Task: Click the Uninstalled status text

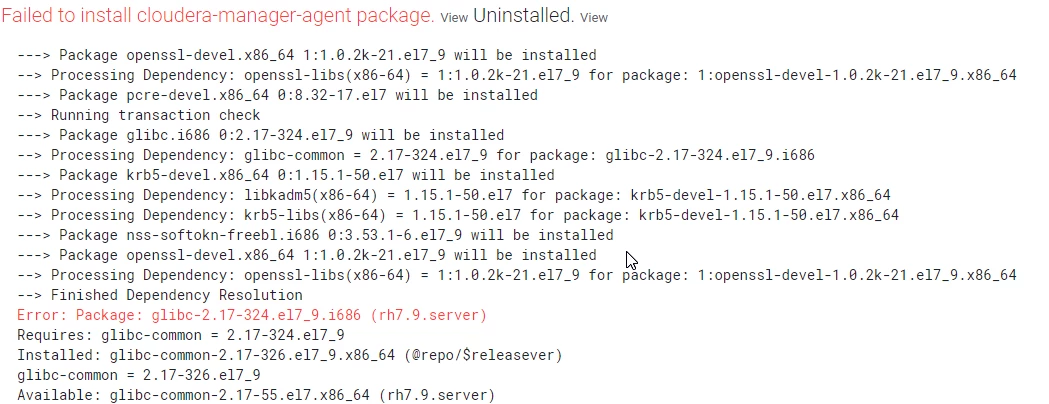Action: (x=524, y=17)
